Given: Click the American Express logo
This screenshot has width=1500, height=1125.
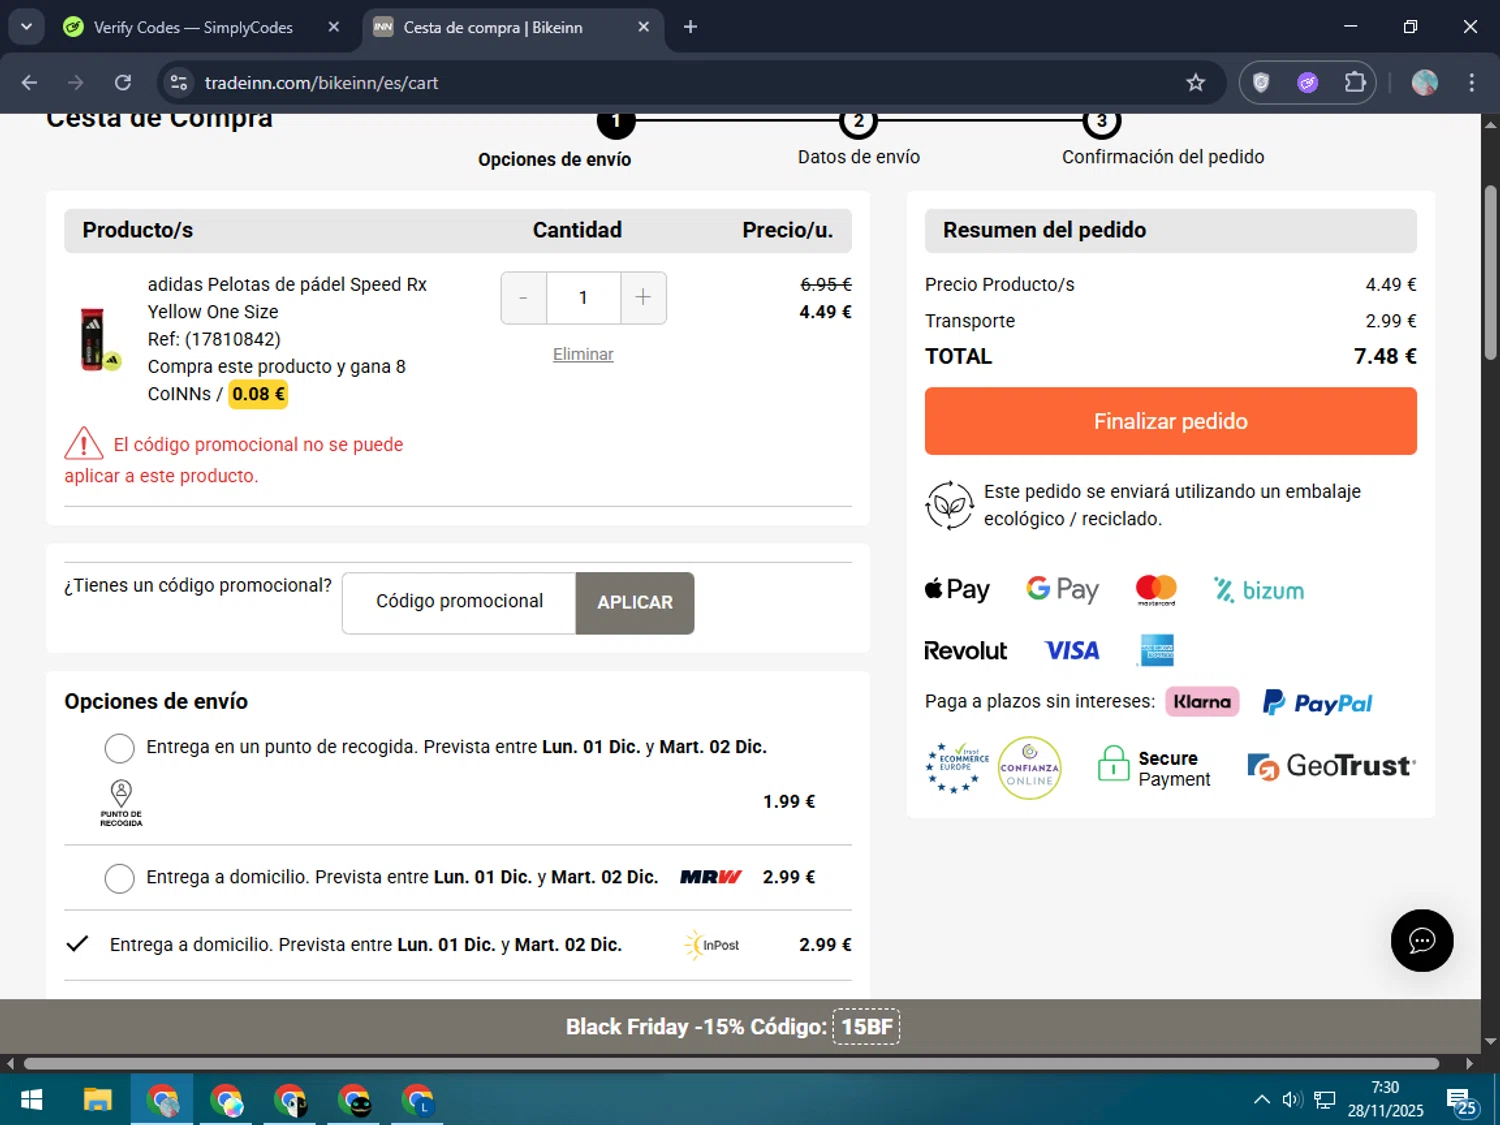Looking at the screenshot, I should coord(1157,651).
